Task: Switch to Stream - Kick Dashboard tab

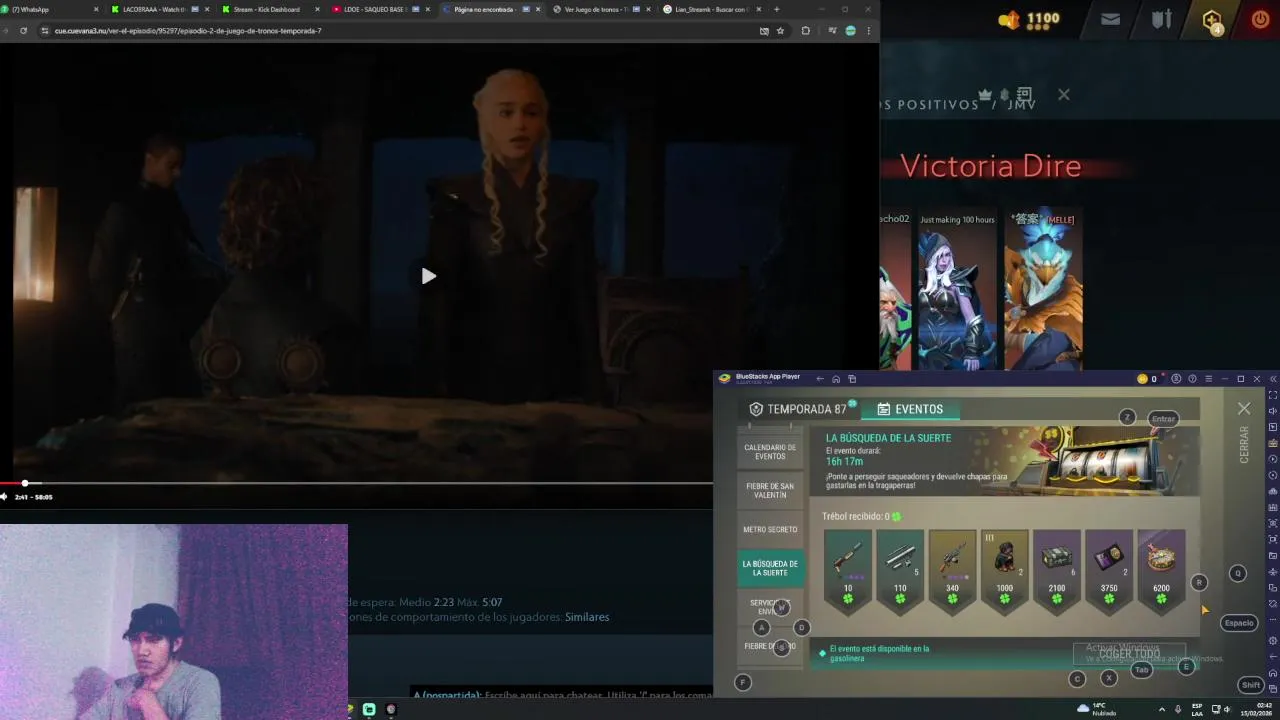Action: 269,9
